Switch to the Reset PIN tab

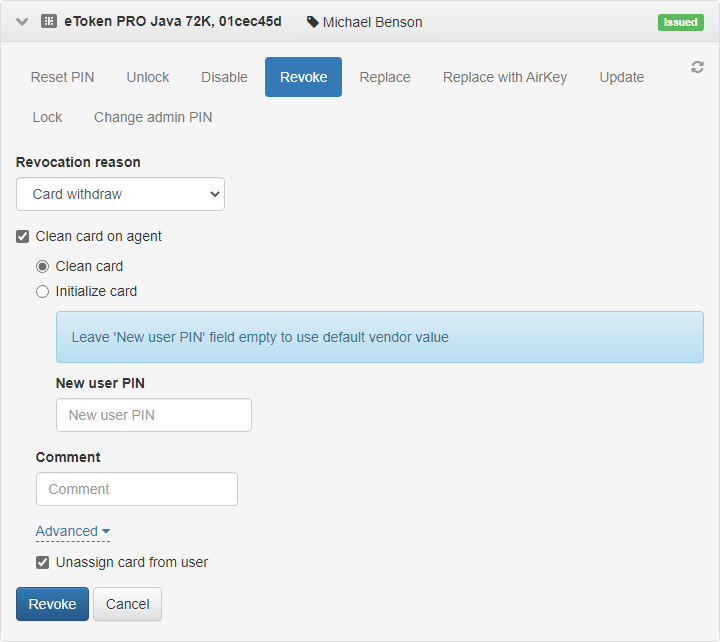63,77
